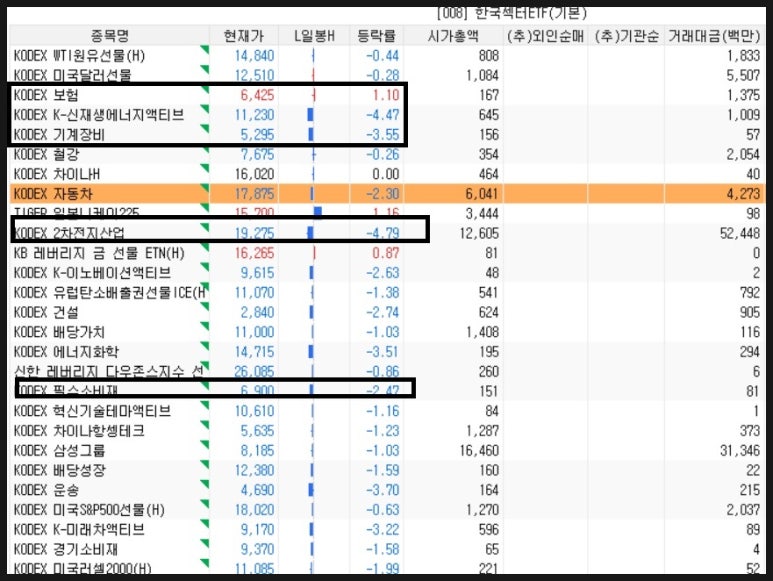Click market cap value 6,041
The height and width of the screenshot is (581, 773).
(482, 194)
